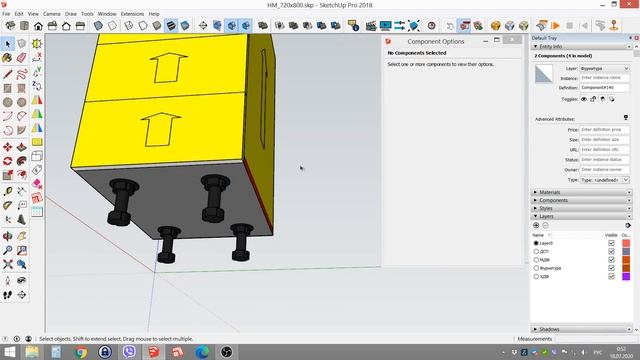Activate the Move tool
The width and height of the screenshot is (640, 360).
pos(7,147)
